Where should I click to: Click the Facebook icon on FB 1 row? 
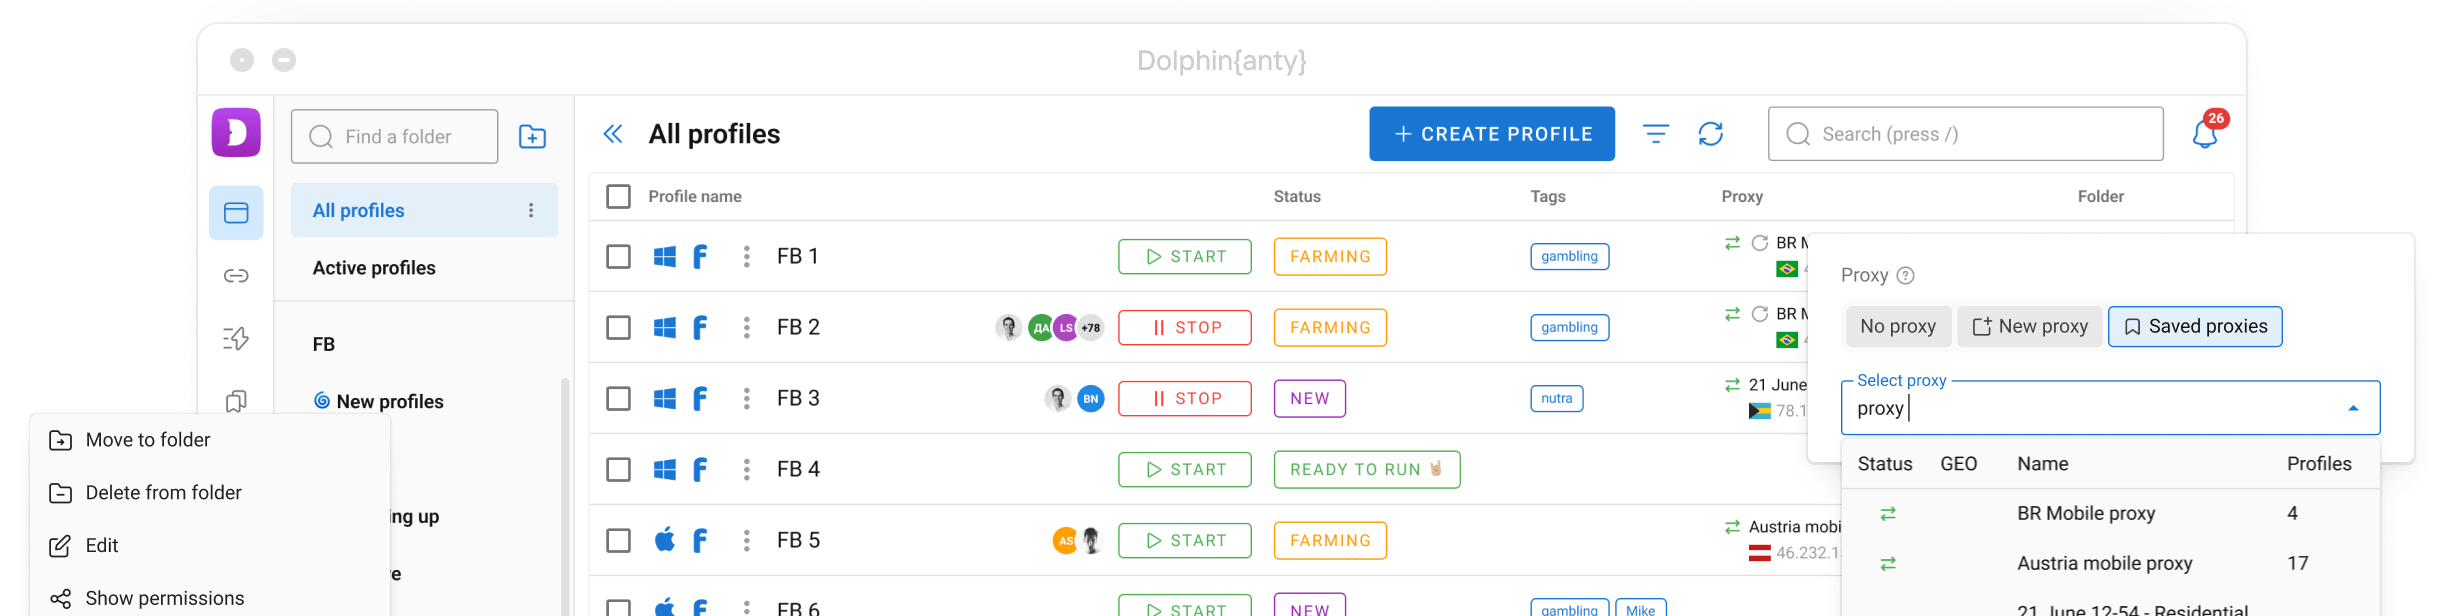click(x=700, y=257)
